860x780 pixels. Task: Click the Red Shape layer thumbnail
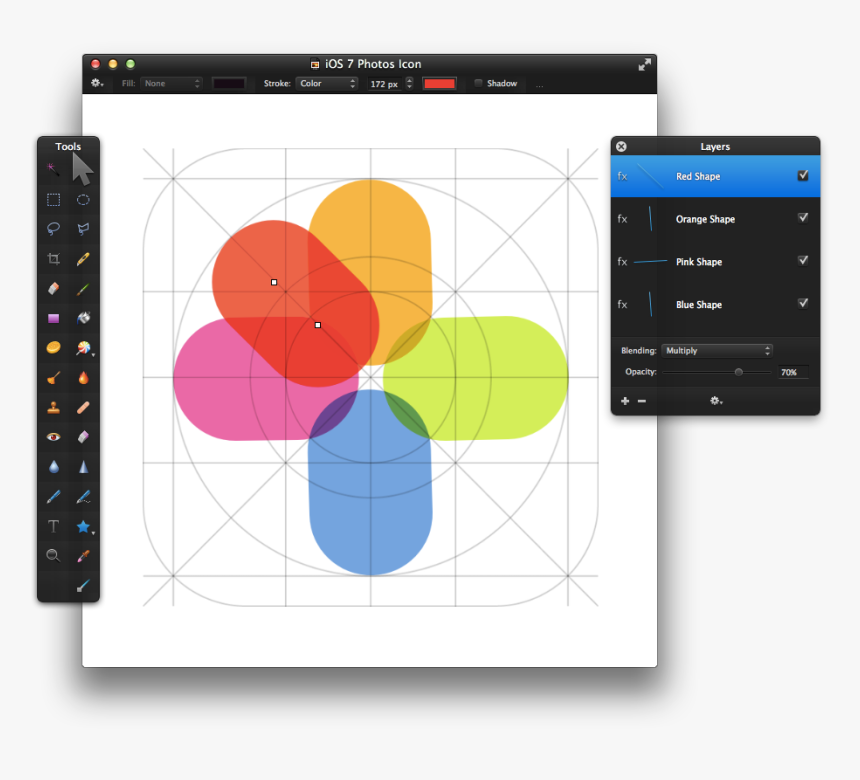click(x=650, y=176)
